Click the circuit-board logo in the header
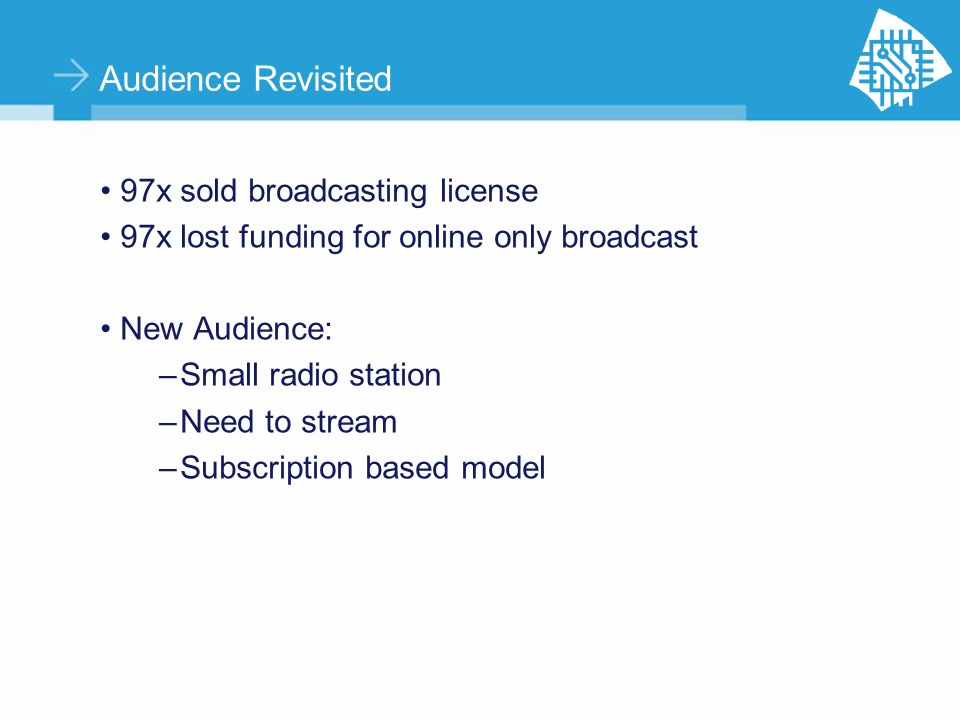The width and height of the screenshot is (960, 720). pos(899,59)
